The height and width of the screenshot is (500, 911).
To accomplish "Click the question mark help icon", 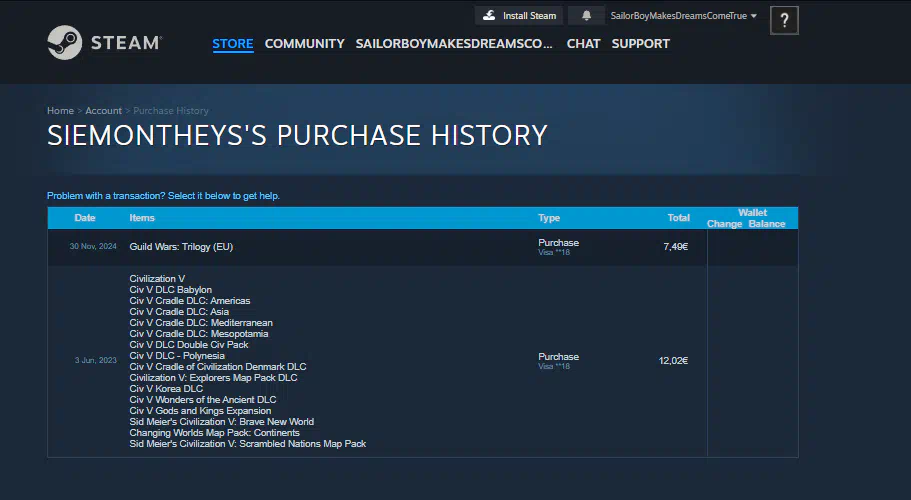I will tap(784, 20).
